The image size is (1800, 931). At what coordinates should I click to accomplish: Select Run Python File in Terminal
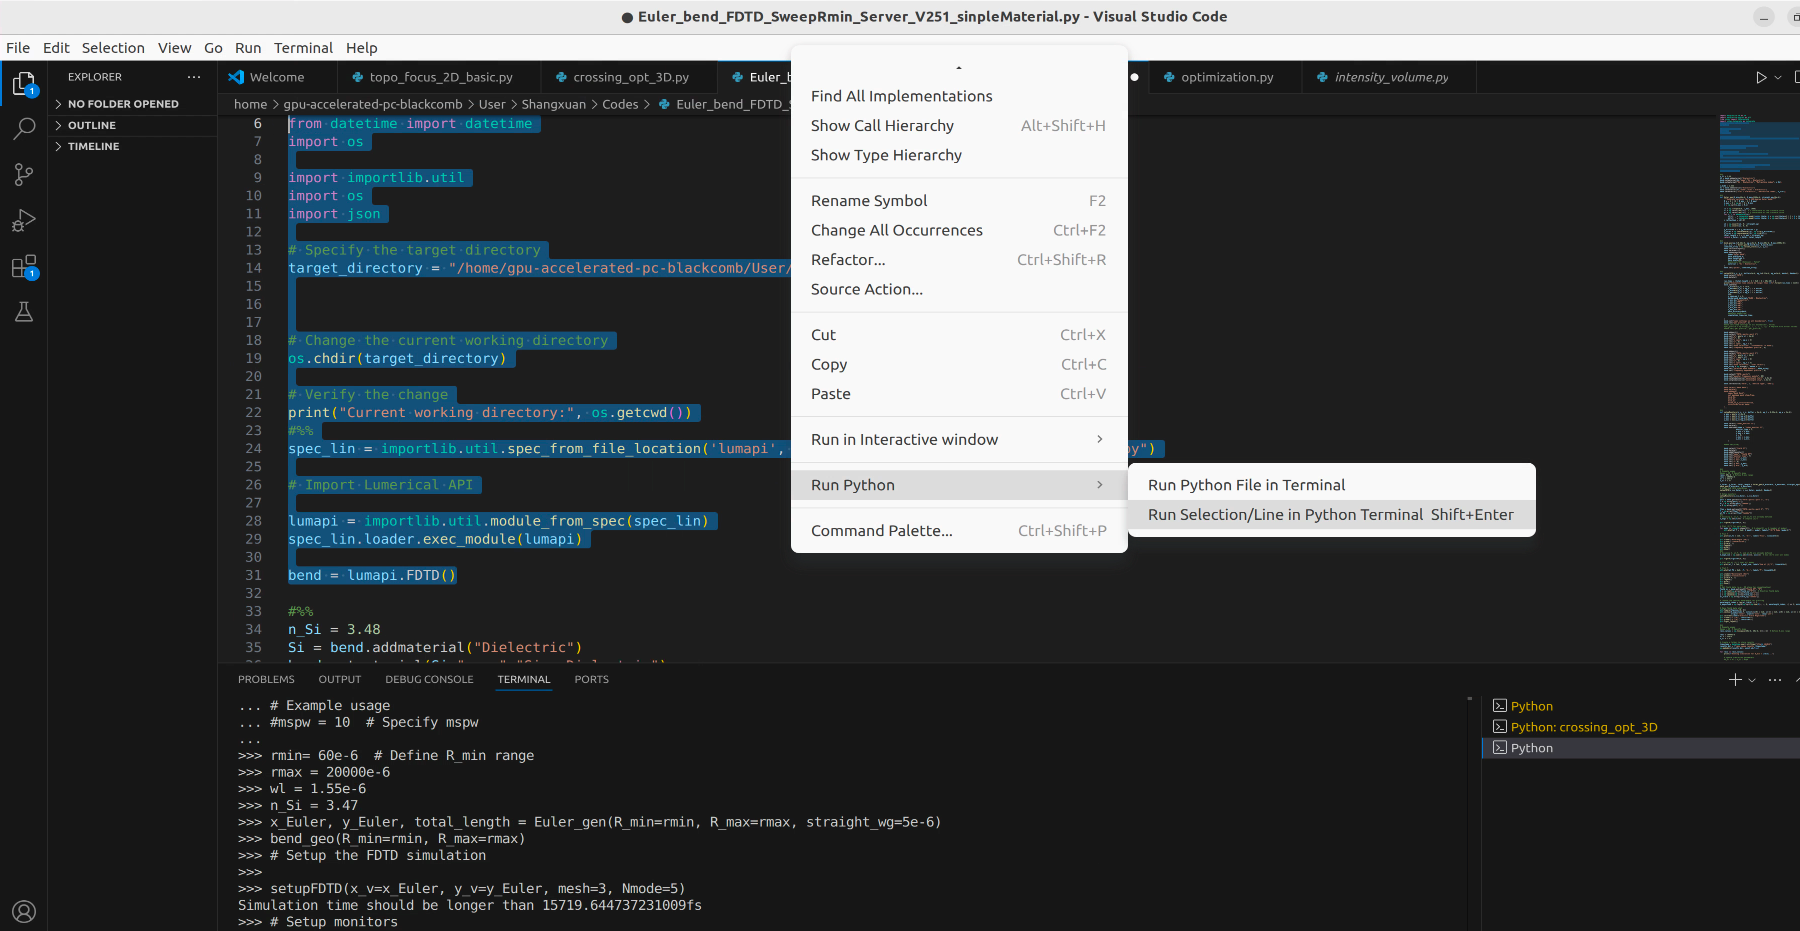pos(1246,485)
